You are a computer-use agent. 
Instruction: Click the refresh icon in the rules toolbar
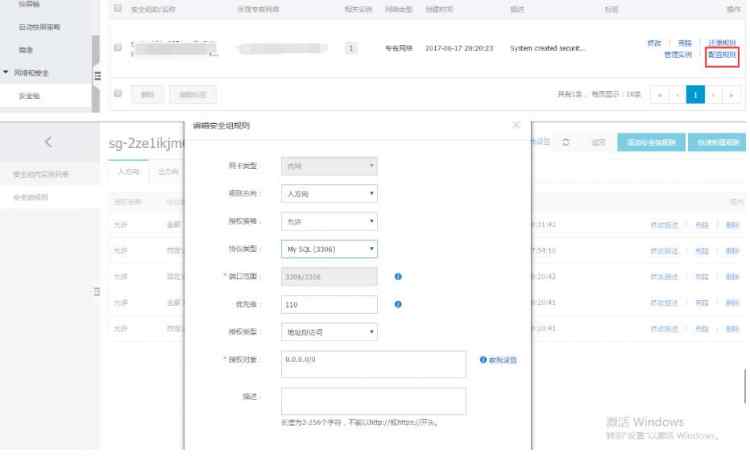coord(566,142)
